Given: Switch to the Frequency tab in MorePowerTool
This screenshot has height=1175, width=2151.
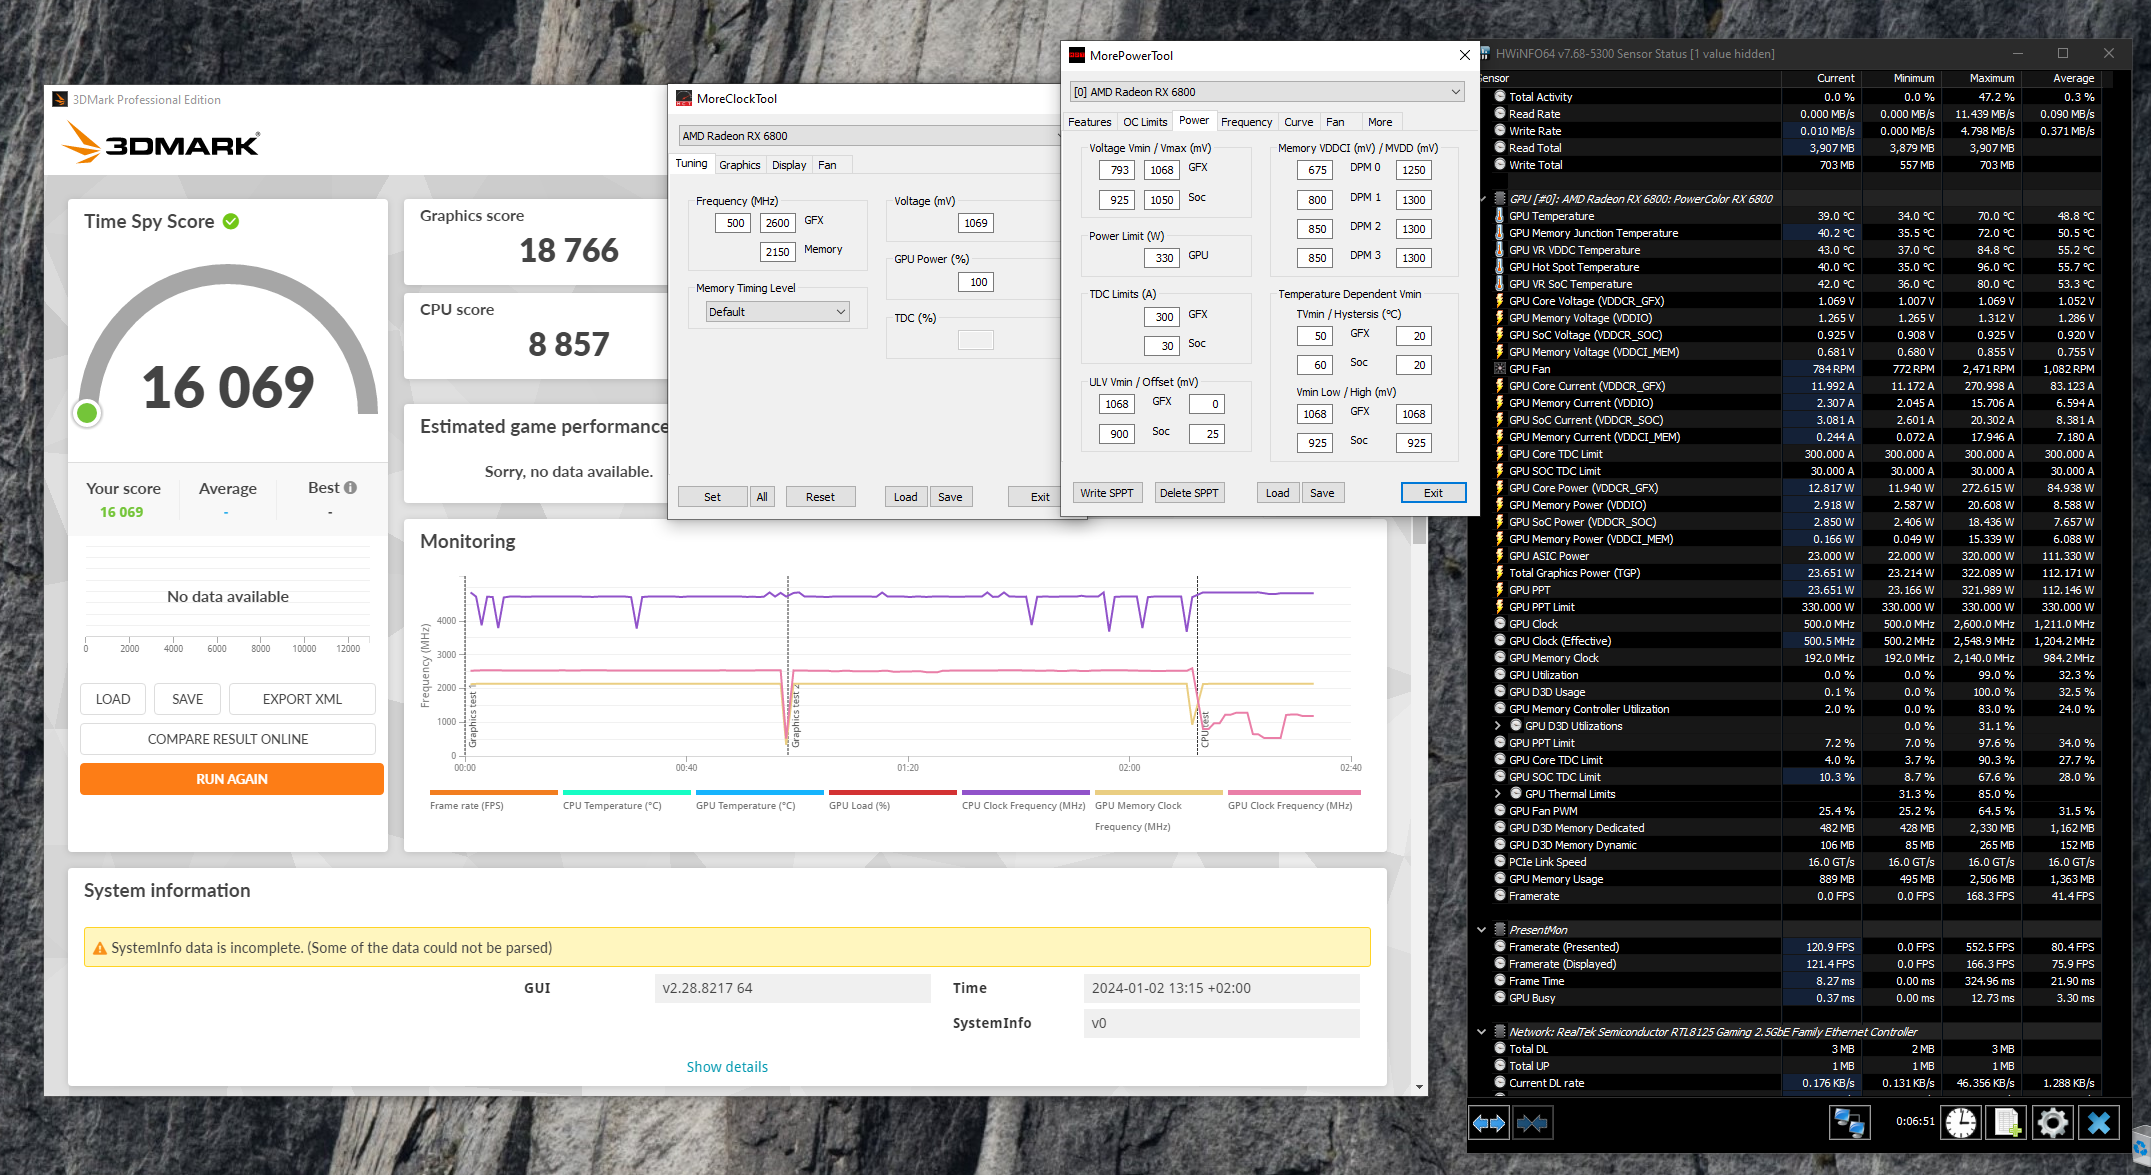Looking at the screenshot, I should tap(1246, 122).
